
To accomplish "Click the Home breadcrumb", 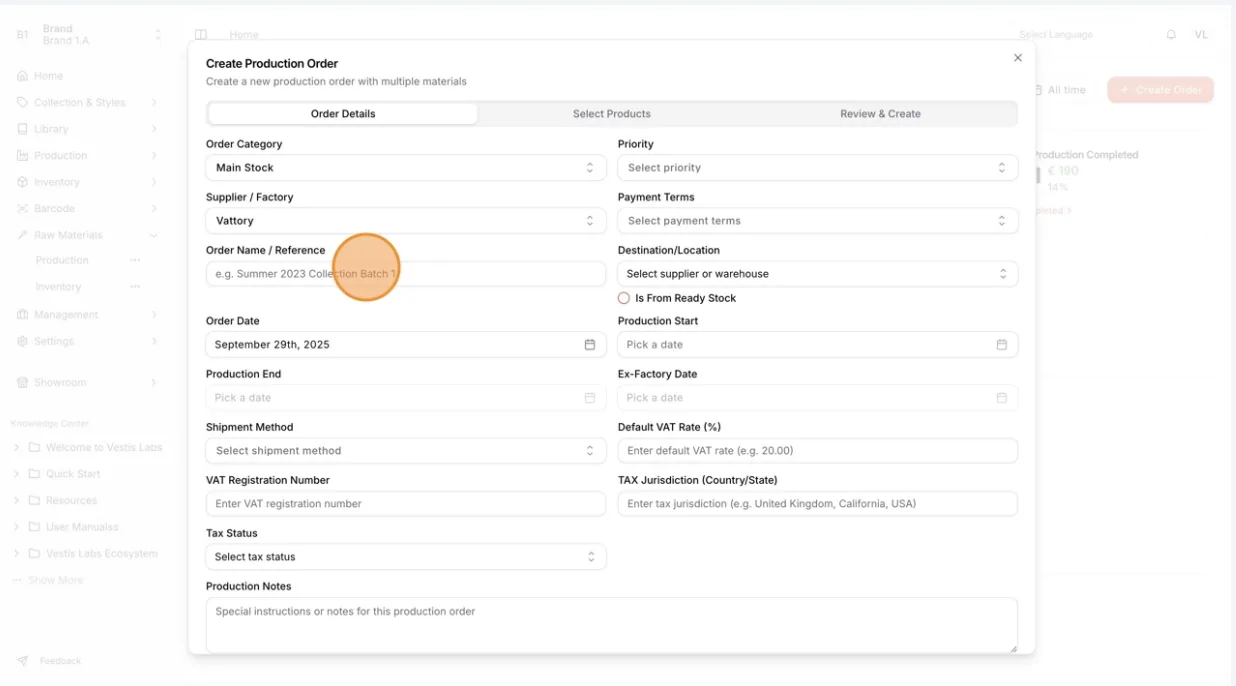I will 244,35.
